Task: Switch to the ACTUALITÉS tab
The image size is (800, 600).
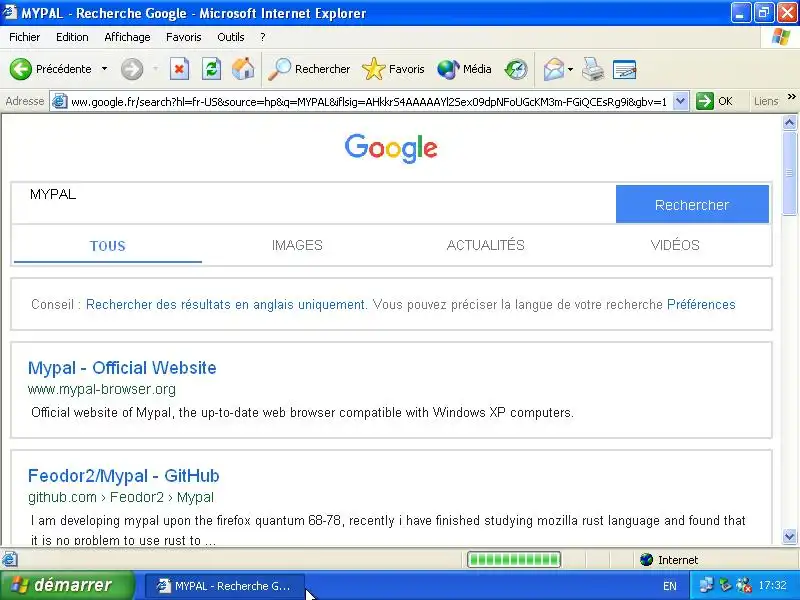Action: tap(485, 245)
